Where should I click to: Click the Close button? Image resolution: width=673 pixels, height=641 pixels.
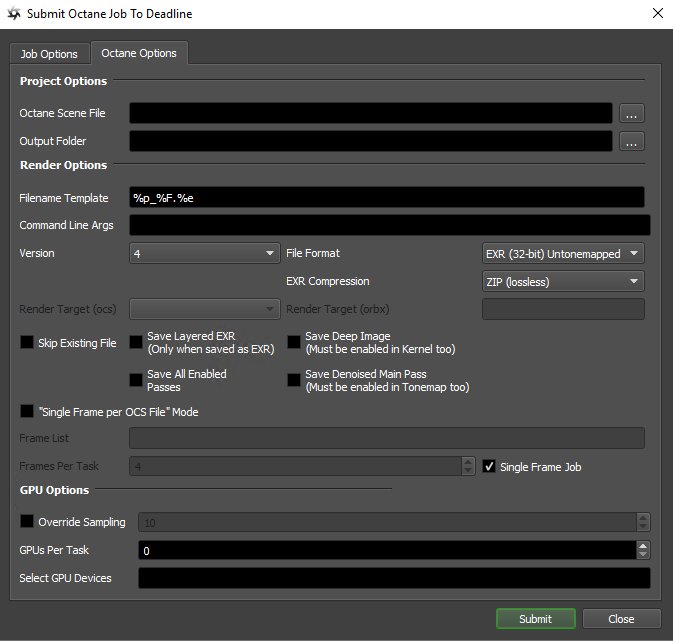click(x=621, y=619)
